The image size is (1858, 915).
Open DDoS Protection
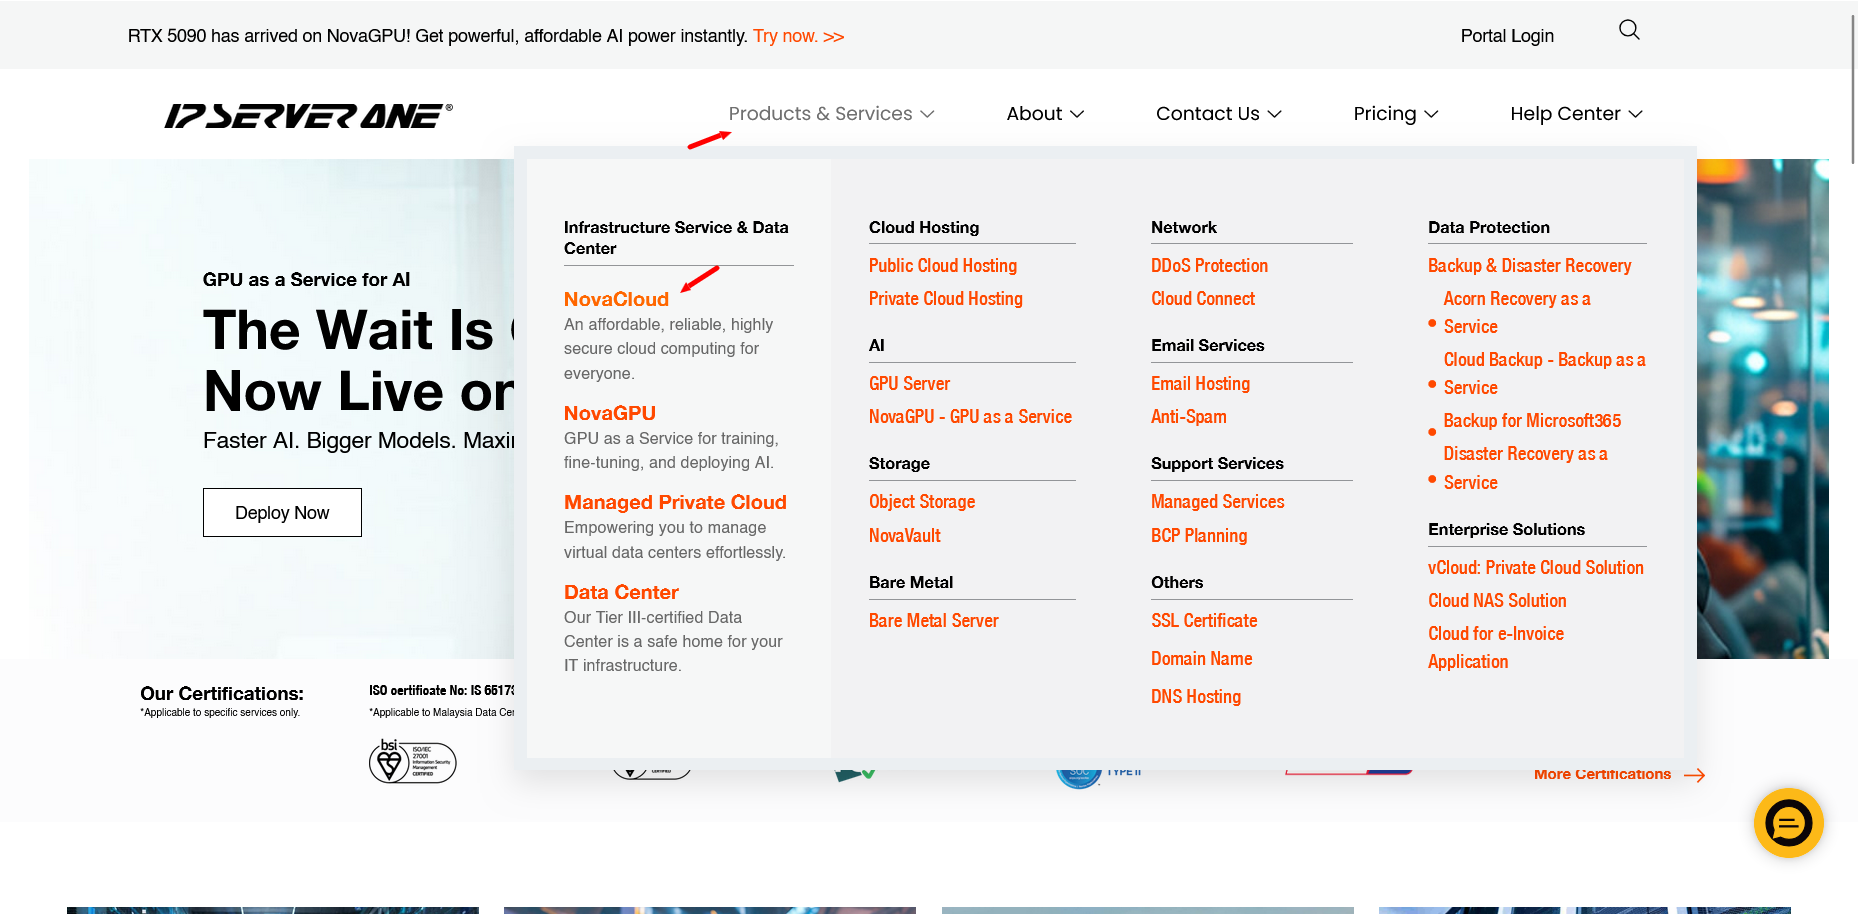[1209, 265]
